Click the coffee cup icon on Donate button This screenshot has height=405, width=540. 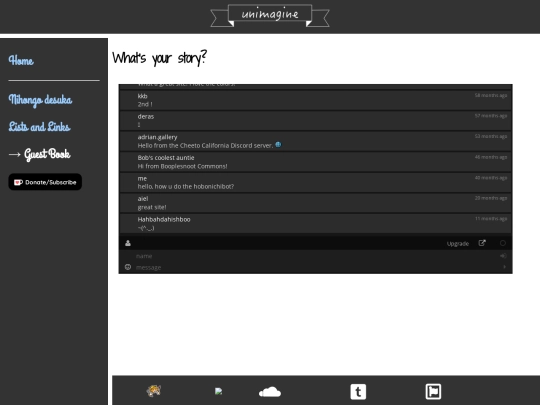[18, 182]
